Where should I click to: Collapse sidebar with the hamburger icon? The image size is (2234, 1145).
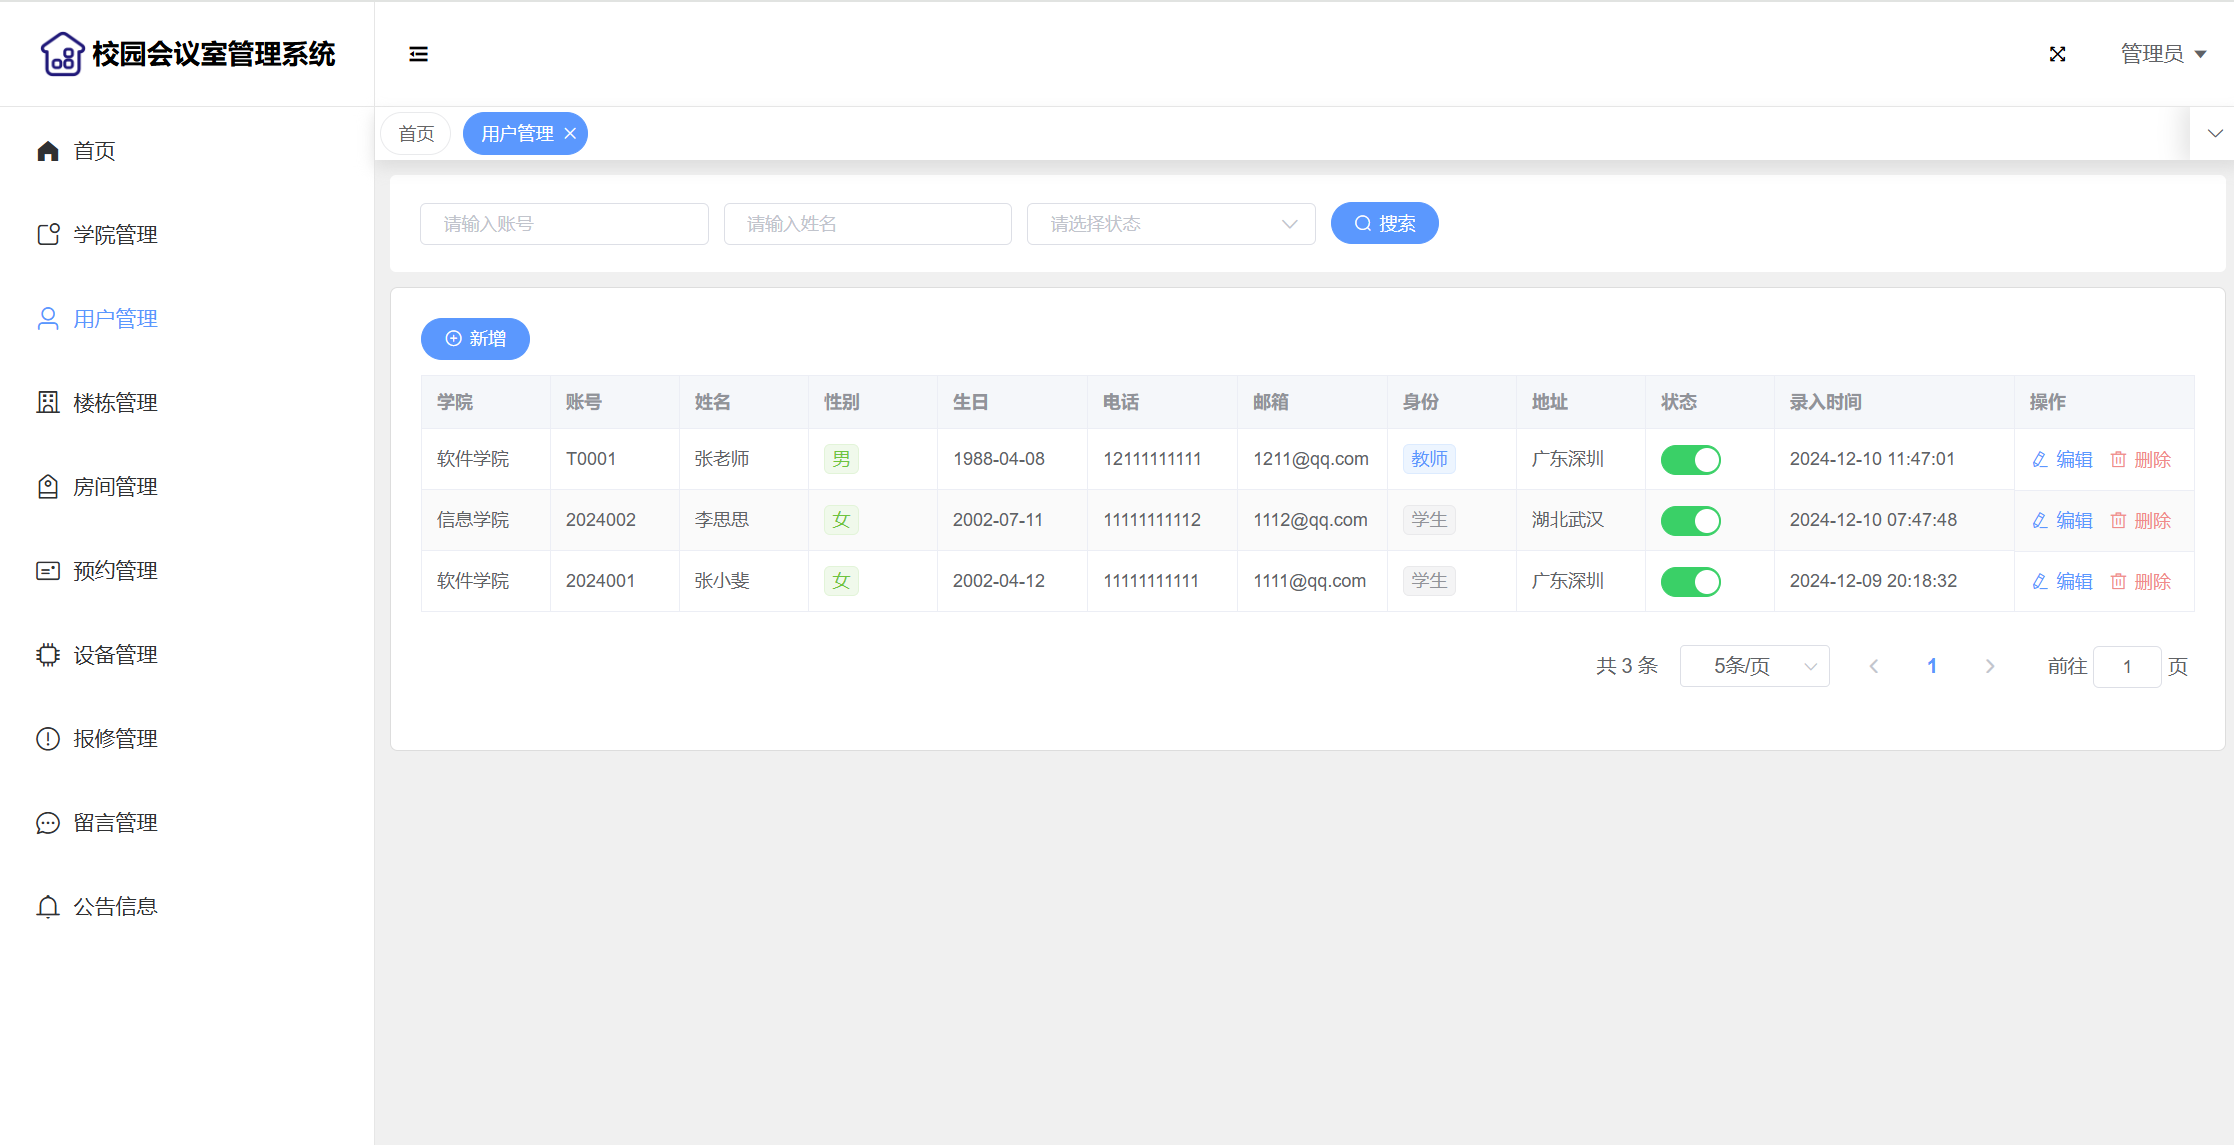point(418,54)
